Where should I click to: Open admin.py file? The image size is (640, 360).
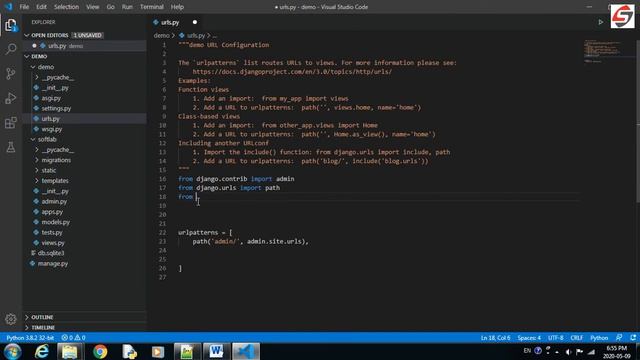[x=84, y=201]
